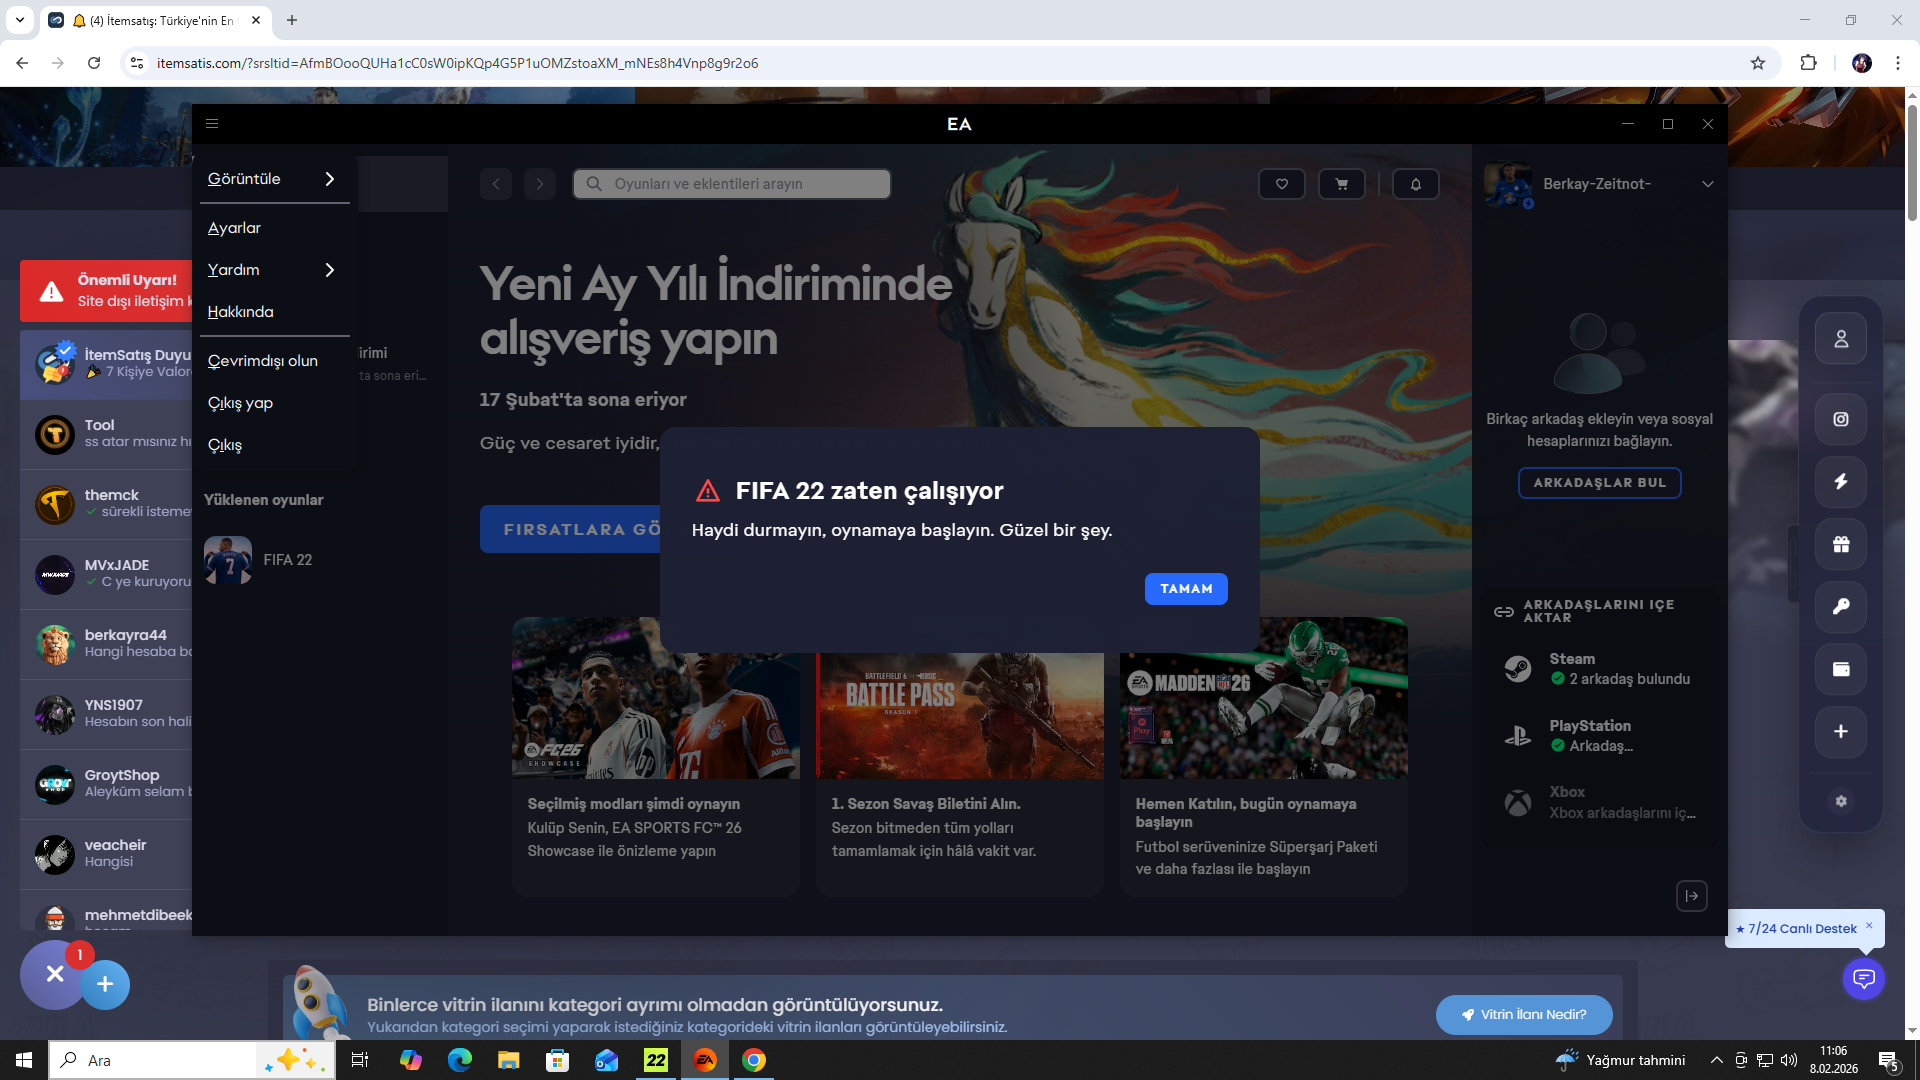Go forward in EA app navigation

(540, 184)
